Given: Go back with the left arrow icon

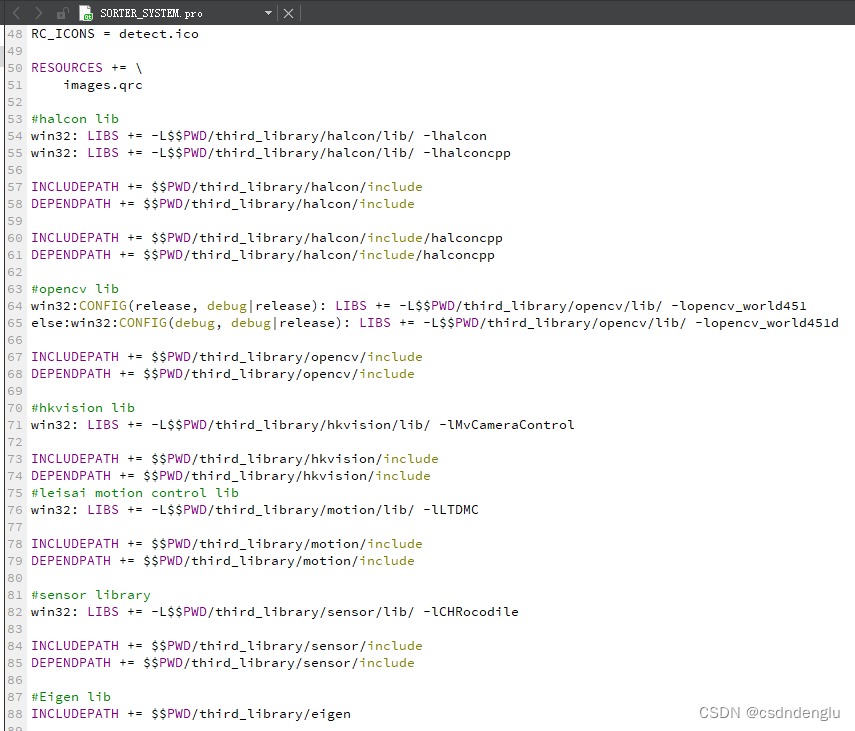Looking at the screenshot, I should click(x=16, y=13).
